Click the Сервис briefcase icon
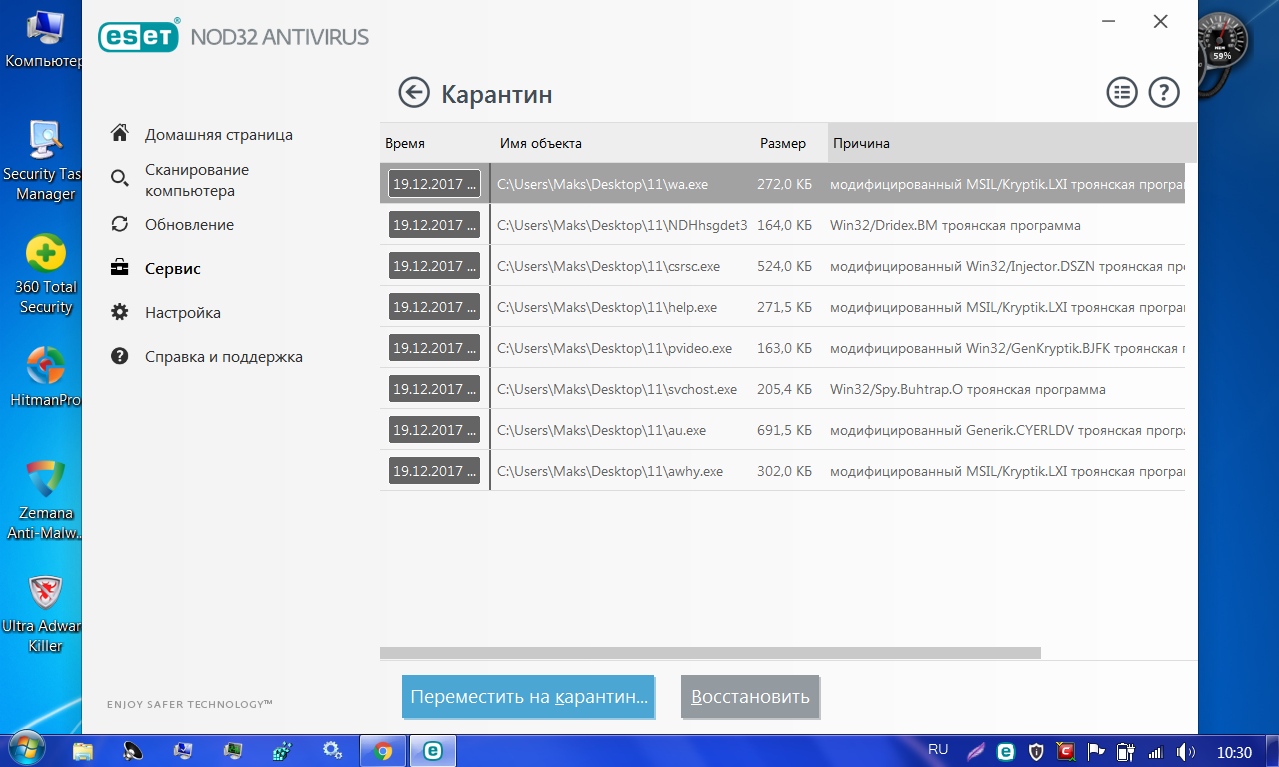 (x=120, y=268)
